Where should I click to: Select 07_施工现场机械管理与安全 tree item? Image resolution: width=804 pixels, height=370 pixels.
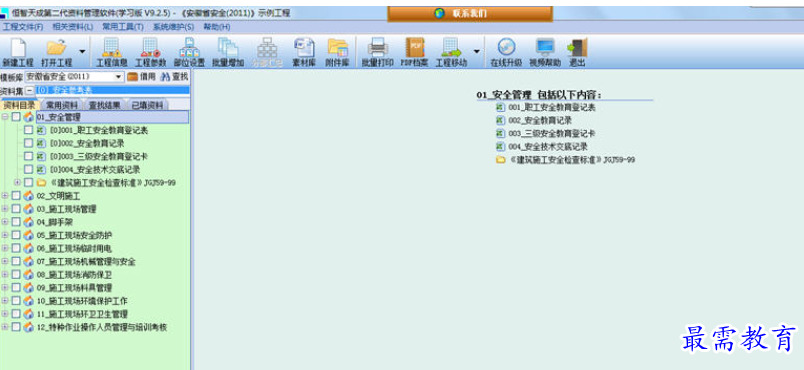tap(86, 261)
